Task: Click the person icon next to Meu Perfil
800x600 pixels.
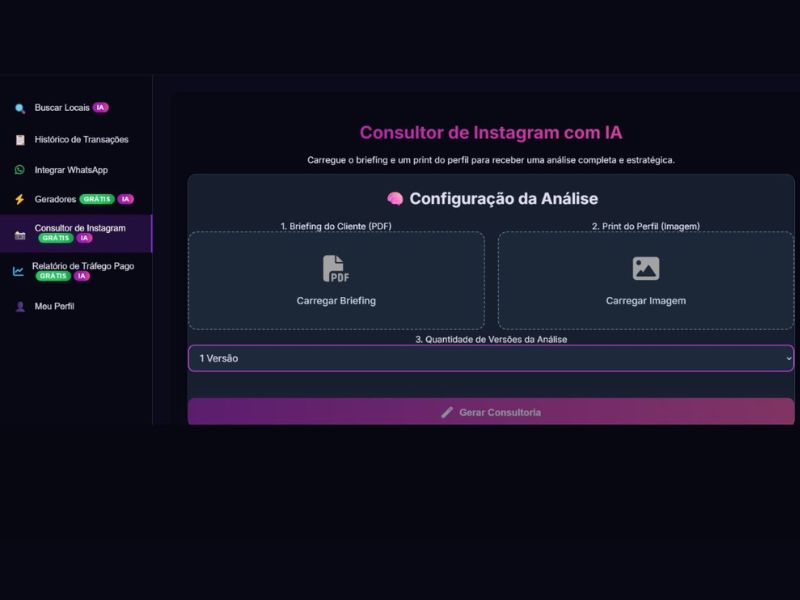Action: [x=19, y=306]
